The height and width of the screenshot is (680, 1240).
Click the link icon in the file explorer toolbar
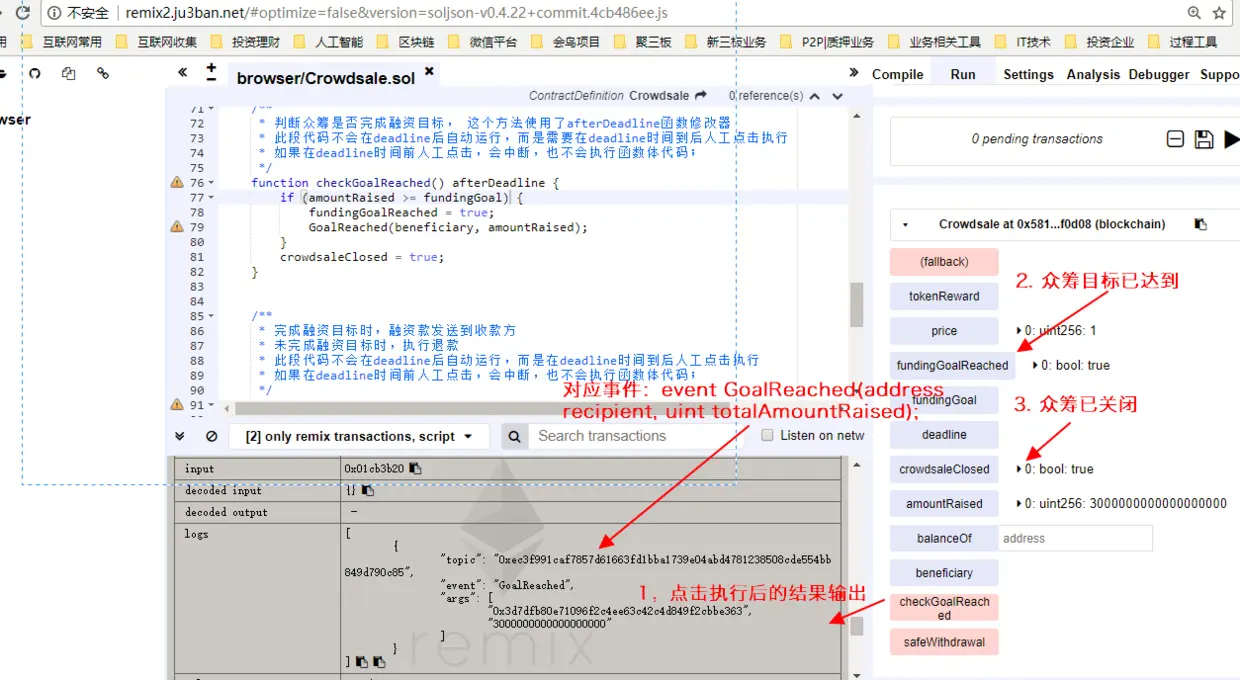pos(103,74)
